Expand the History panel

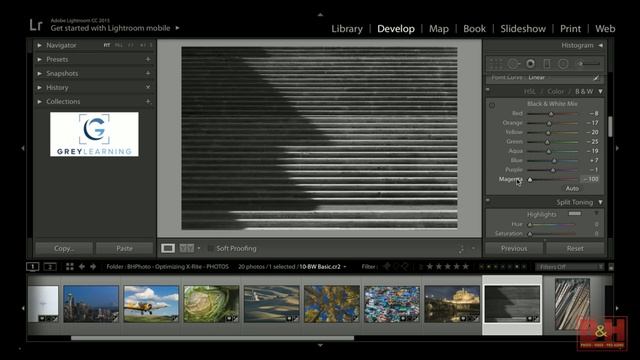pyautogui.click(x=40, y=87)
